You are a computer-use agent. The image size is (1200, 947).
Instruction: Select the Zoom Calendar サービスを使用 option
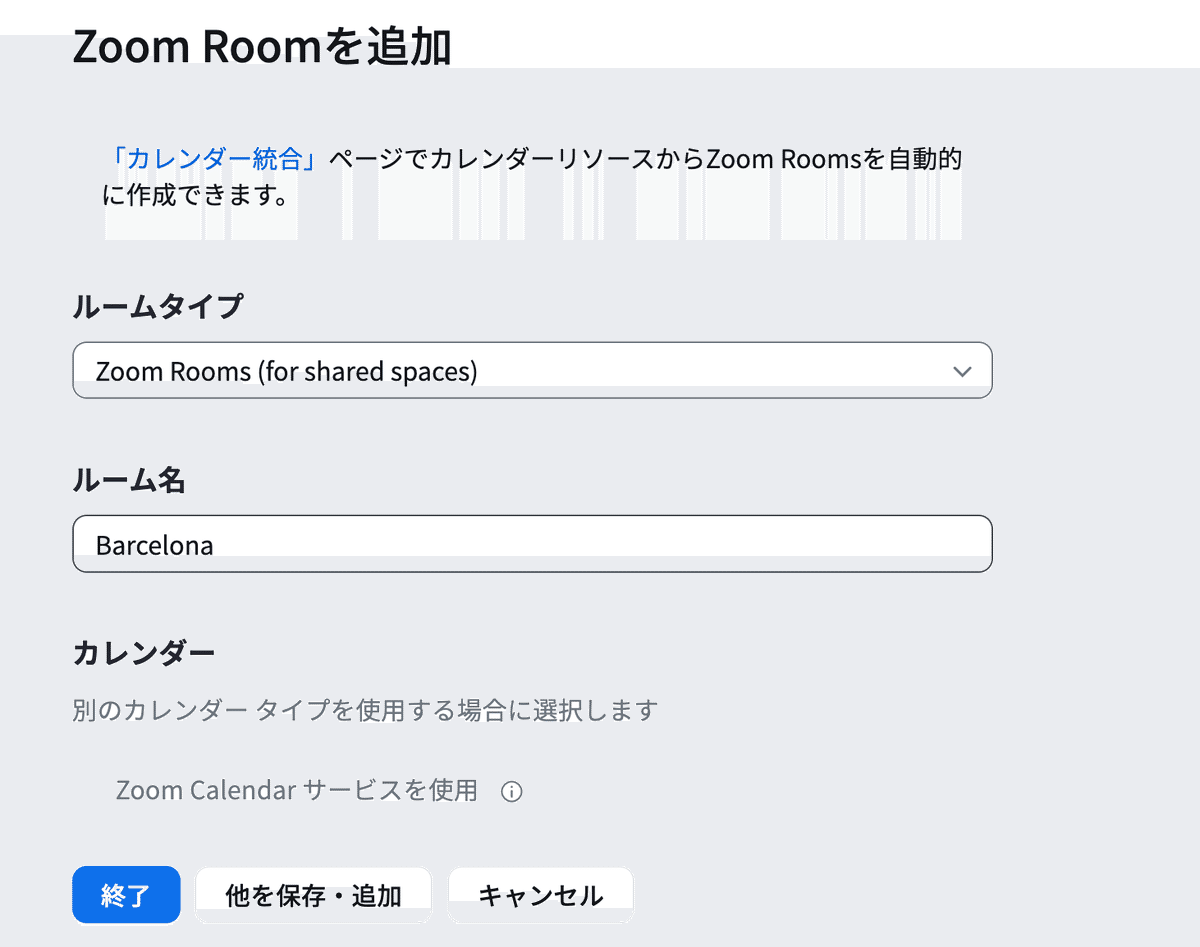pos(295,791)
